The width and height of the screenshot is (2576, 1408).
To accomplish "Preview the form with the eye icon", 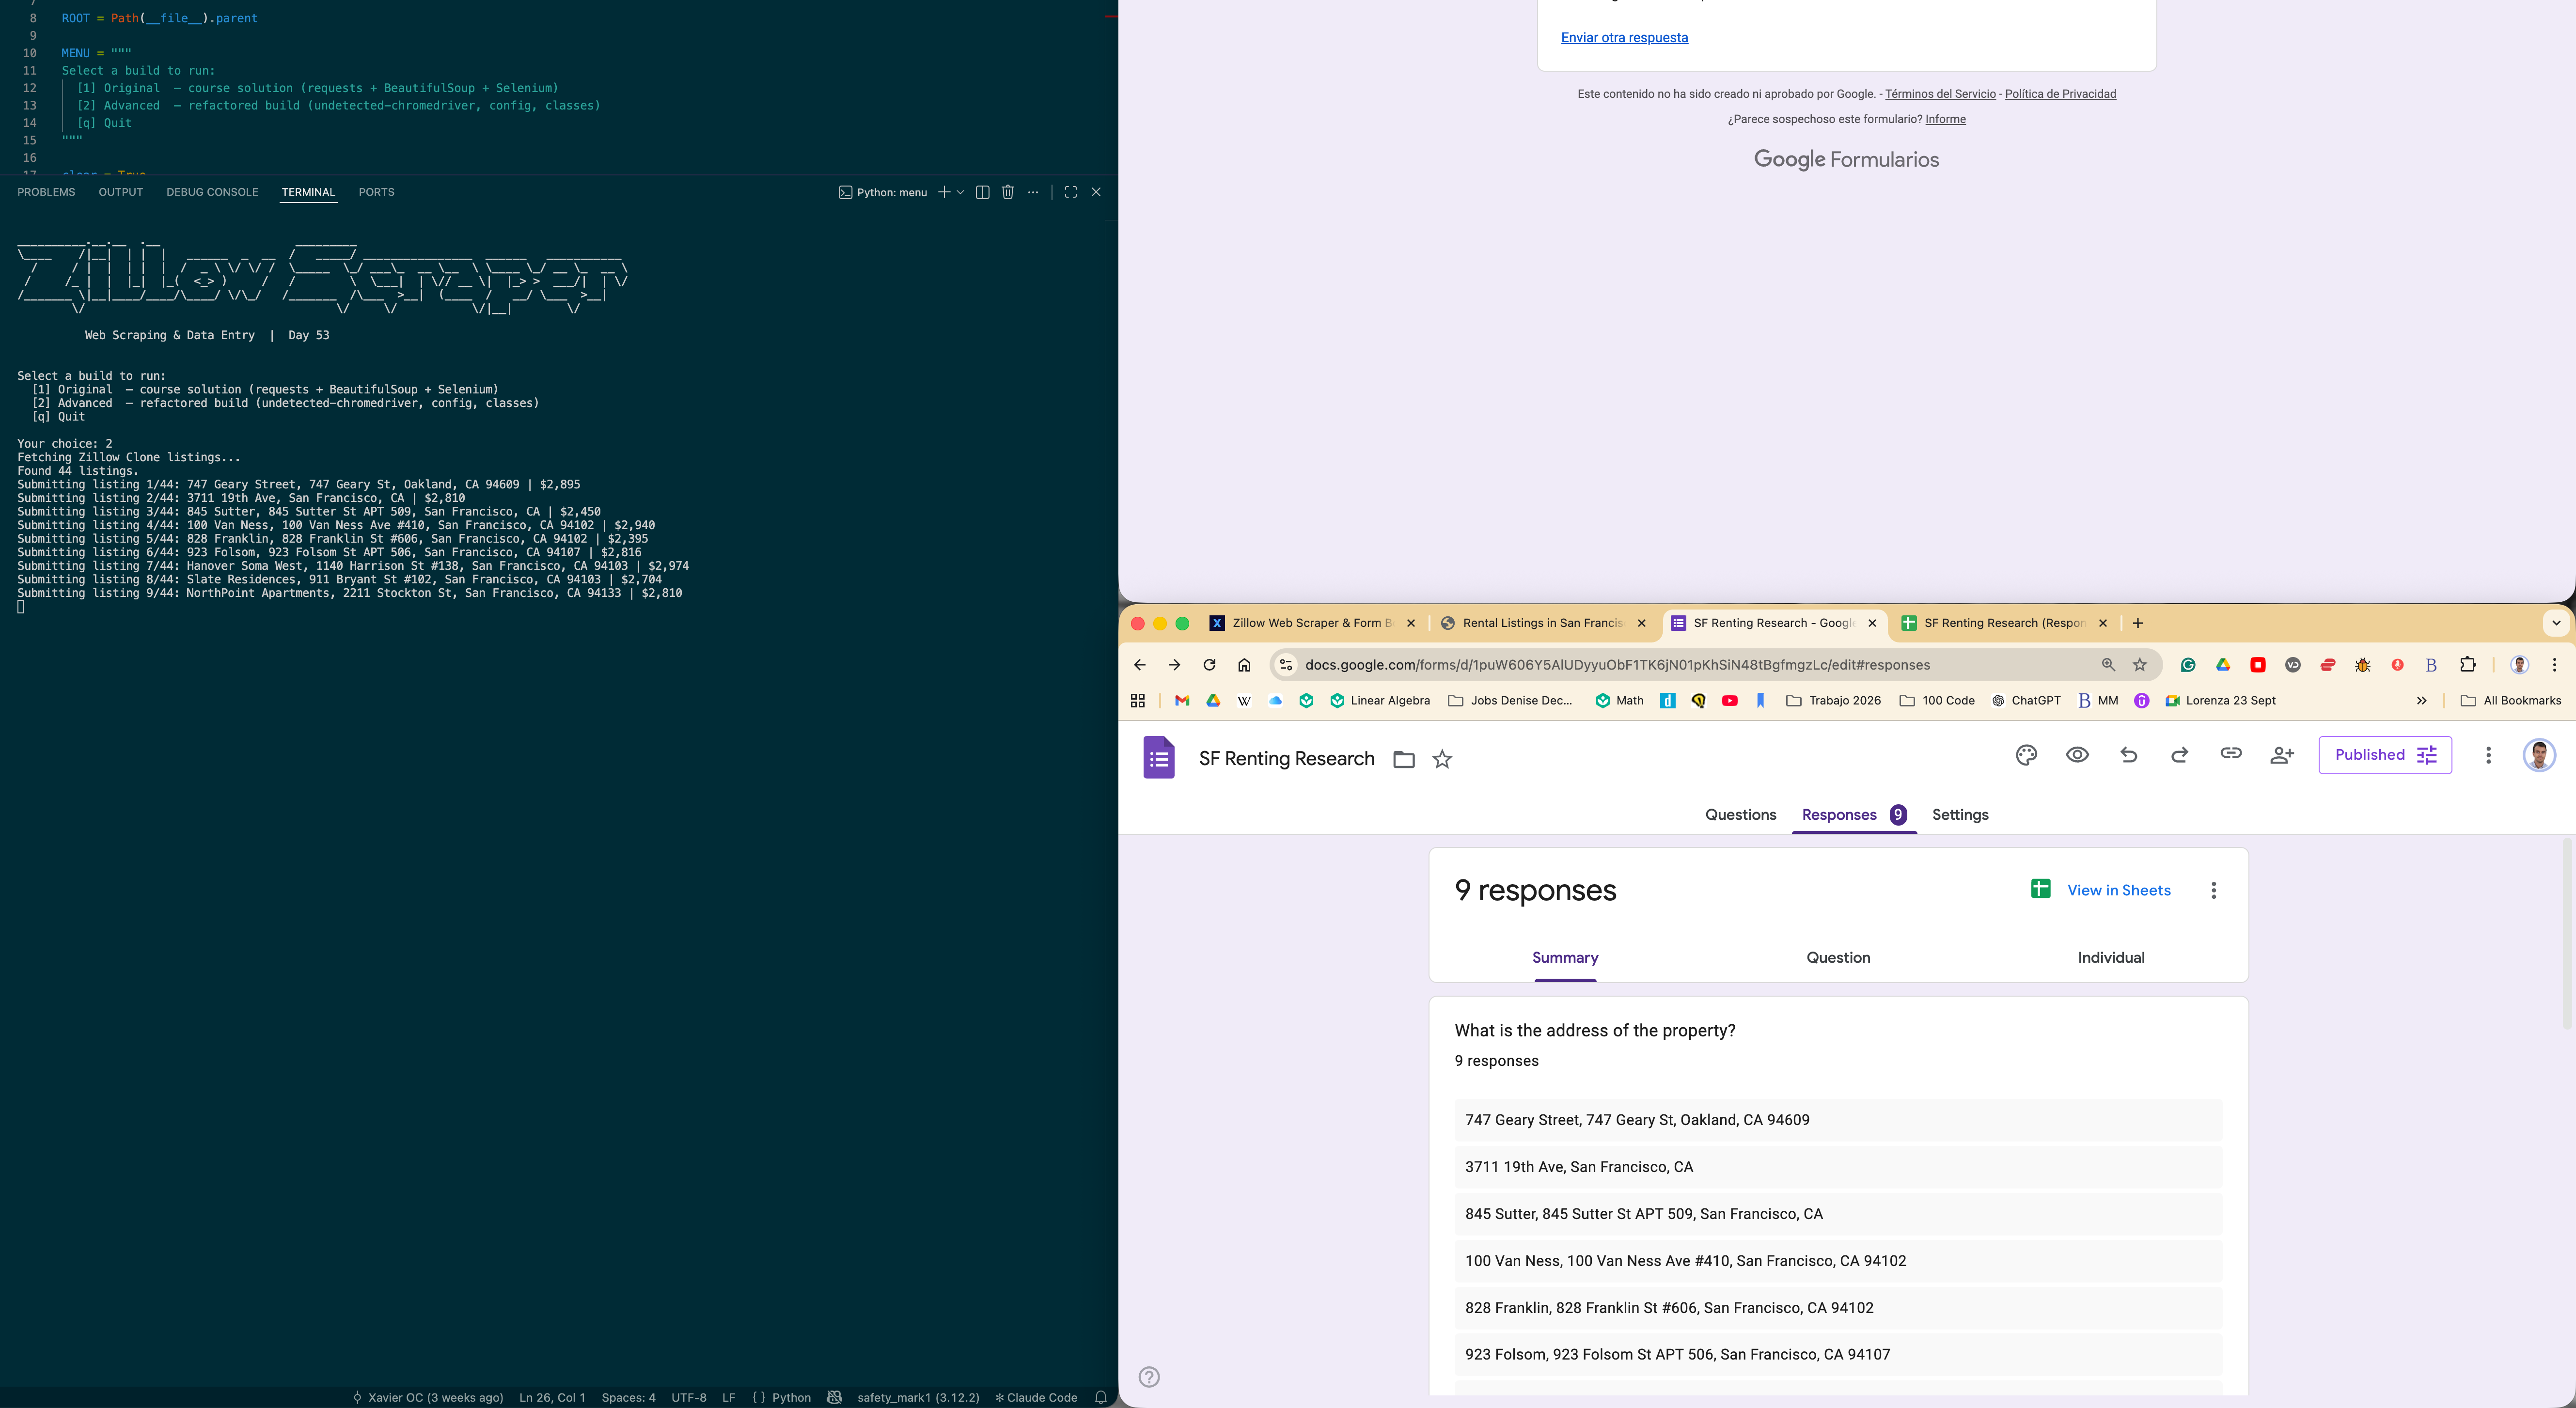I will coord(2077,755).
